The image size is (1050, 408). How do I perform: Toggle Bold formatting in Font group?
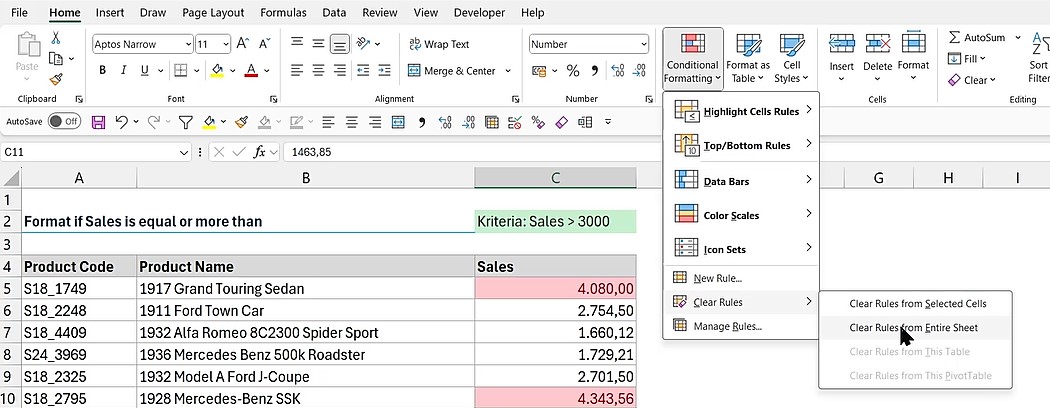[x=102, y=71]
